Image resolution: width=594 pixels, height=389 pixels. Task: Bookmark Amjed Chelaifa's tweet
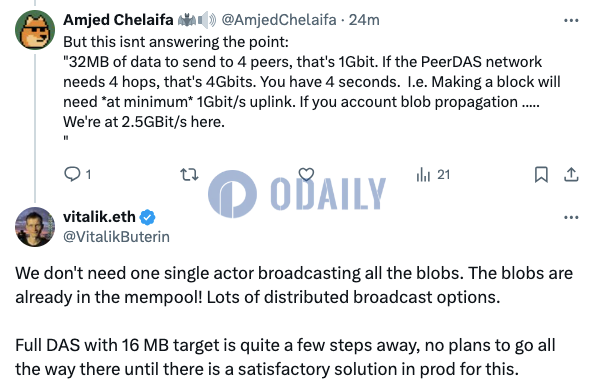pyautogui.click(x=541, y=175)
